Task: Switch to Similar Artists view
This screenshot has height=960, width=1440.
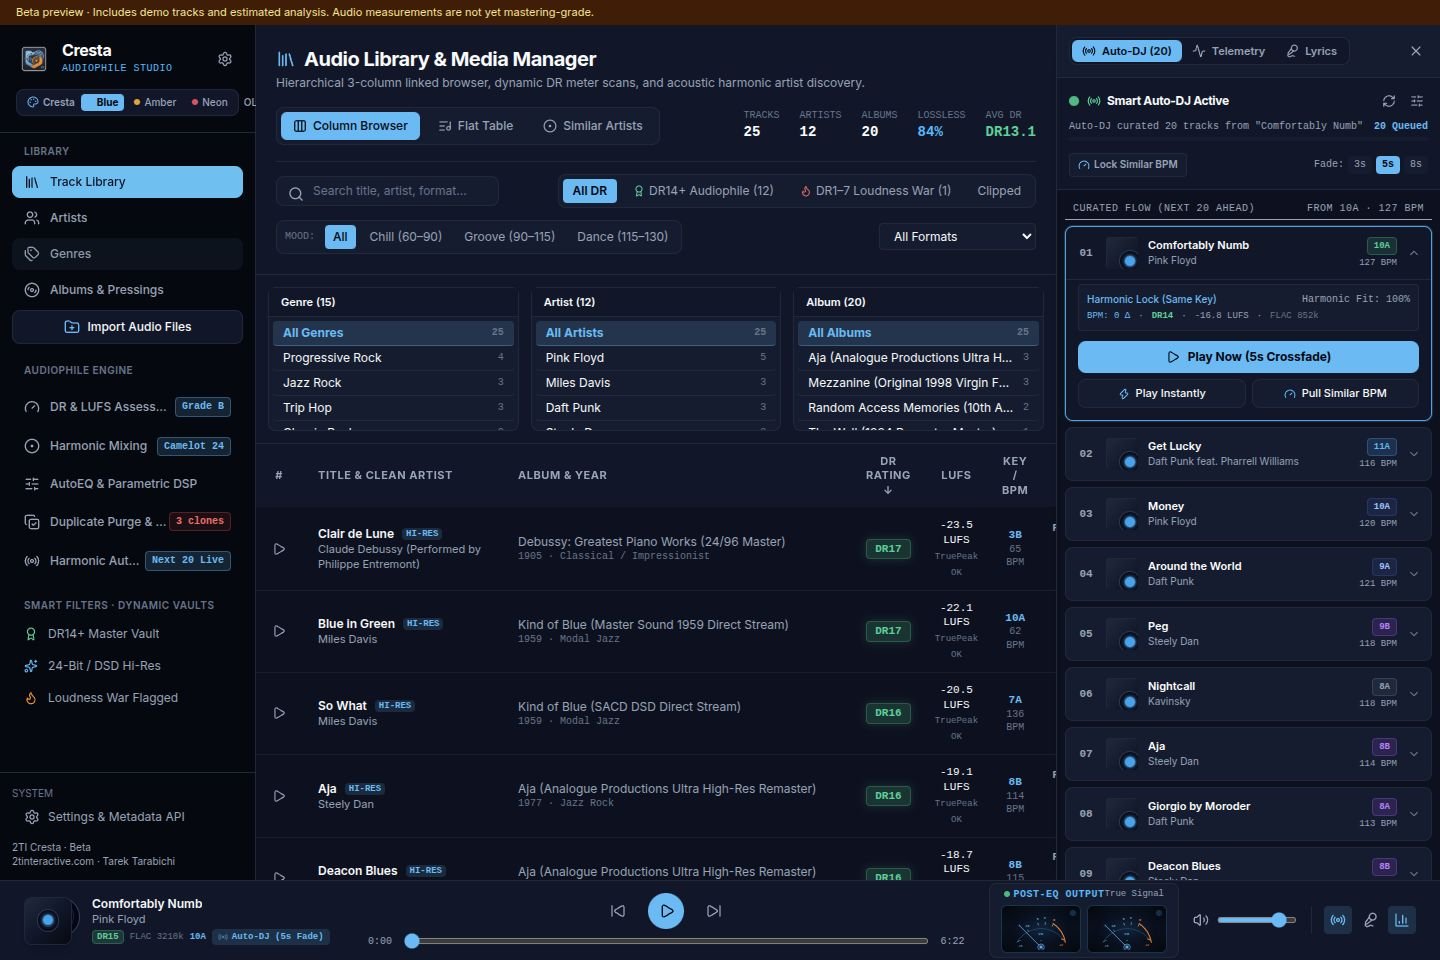Action: click(x=593, y=126)
